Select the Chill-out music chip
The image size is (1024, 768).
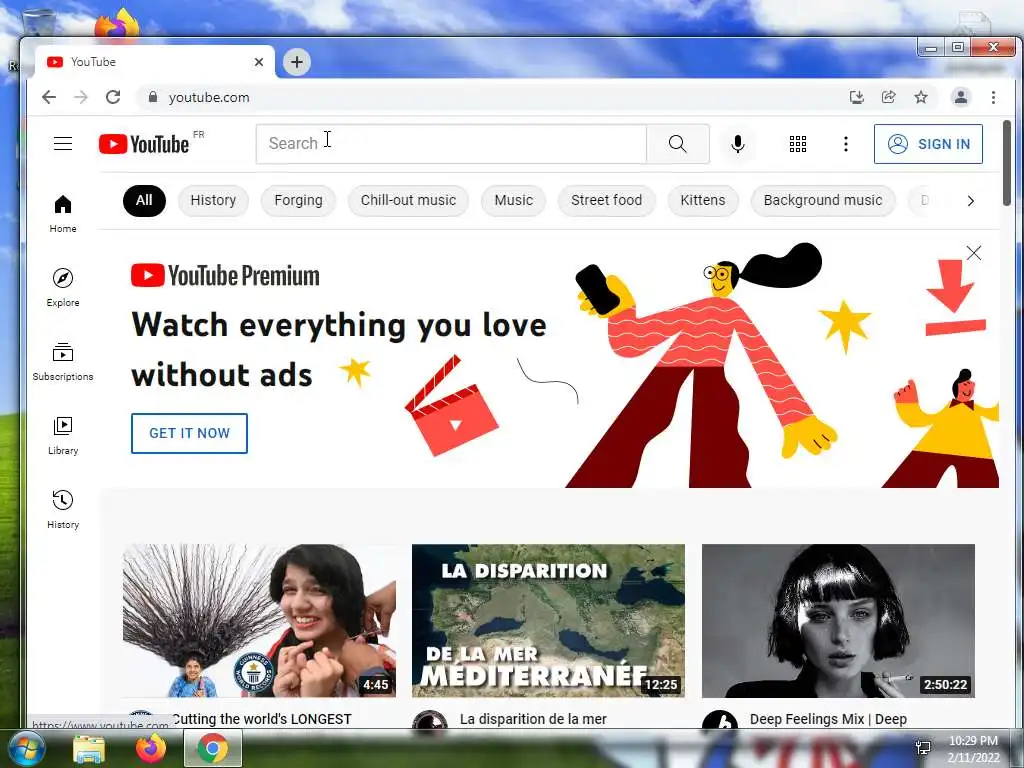tap(408, 200)
